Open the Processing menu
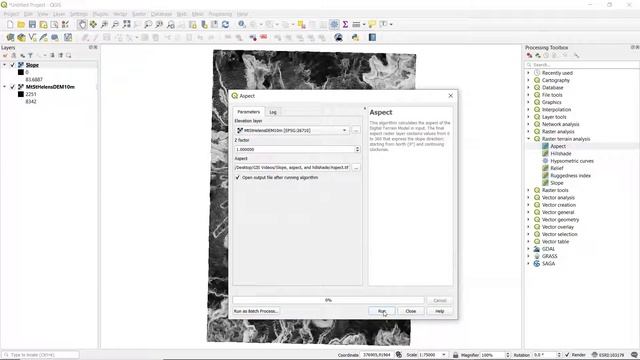This screenshot has width=640, height=360. point(220,14)
